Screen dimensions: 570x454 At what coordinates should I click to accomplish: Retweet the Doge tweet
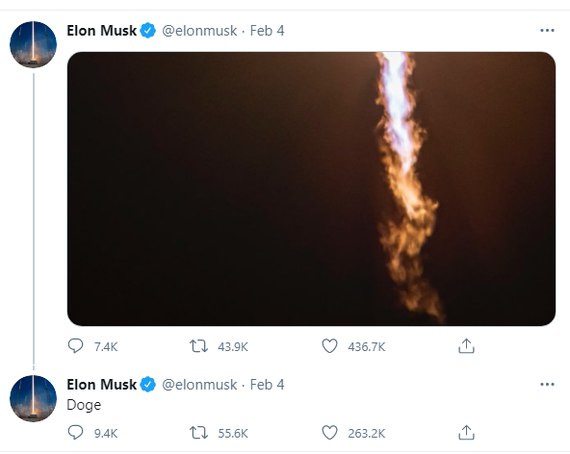click(199, 433)
